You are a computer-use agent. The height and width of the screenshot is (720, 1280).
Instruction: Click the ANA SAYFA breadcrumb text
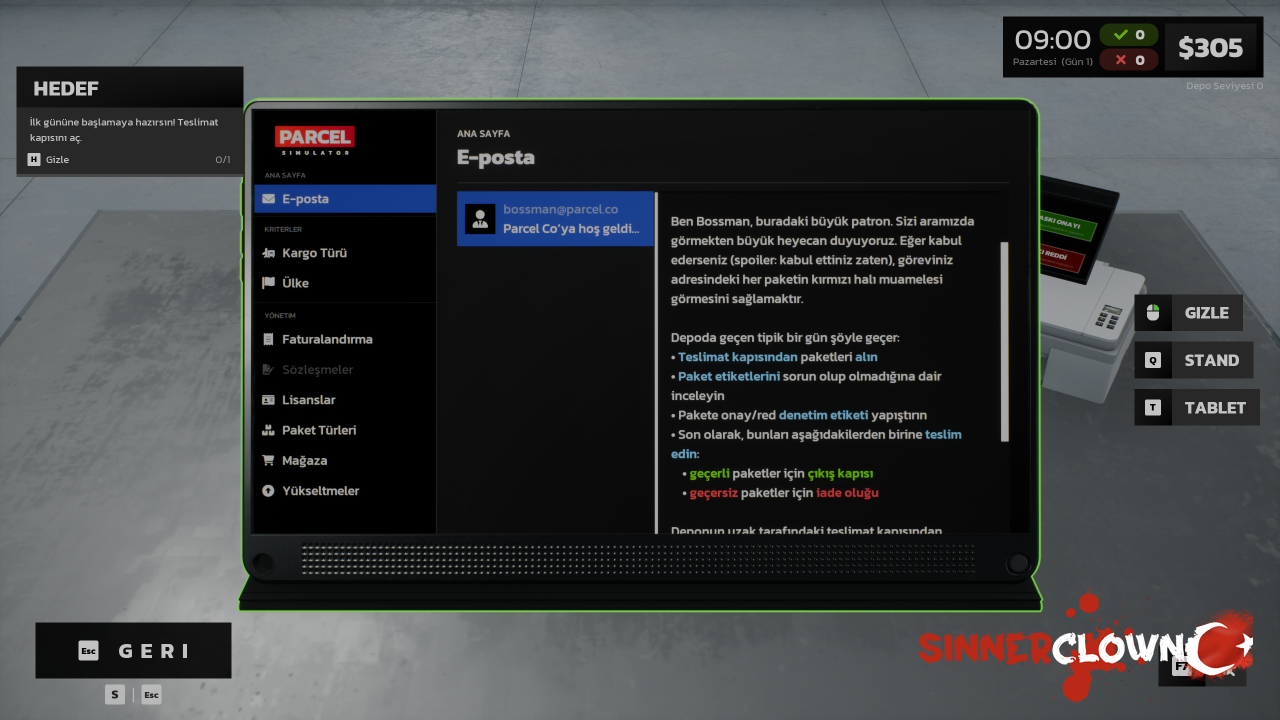tap(484, 134)
